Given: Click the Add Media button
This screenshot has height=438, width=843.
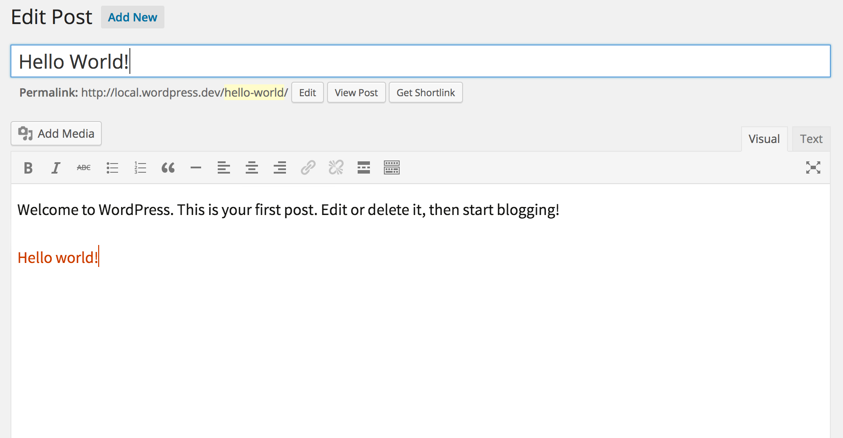Looking at the screenshot, I should (56, 133).
